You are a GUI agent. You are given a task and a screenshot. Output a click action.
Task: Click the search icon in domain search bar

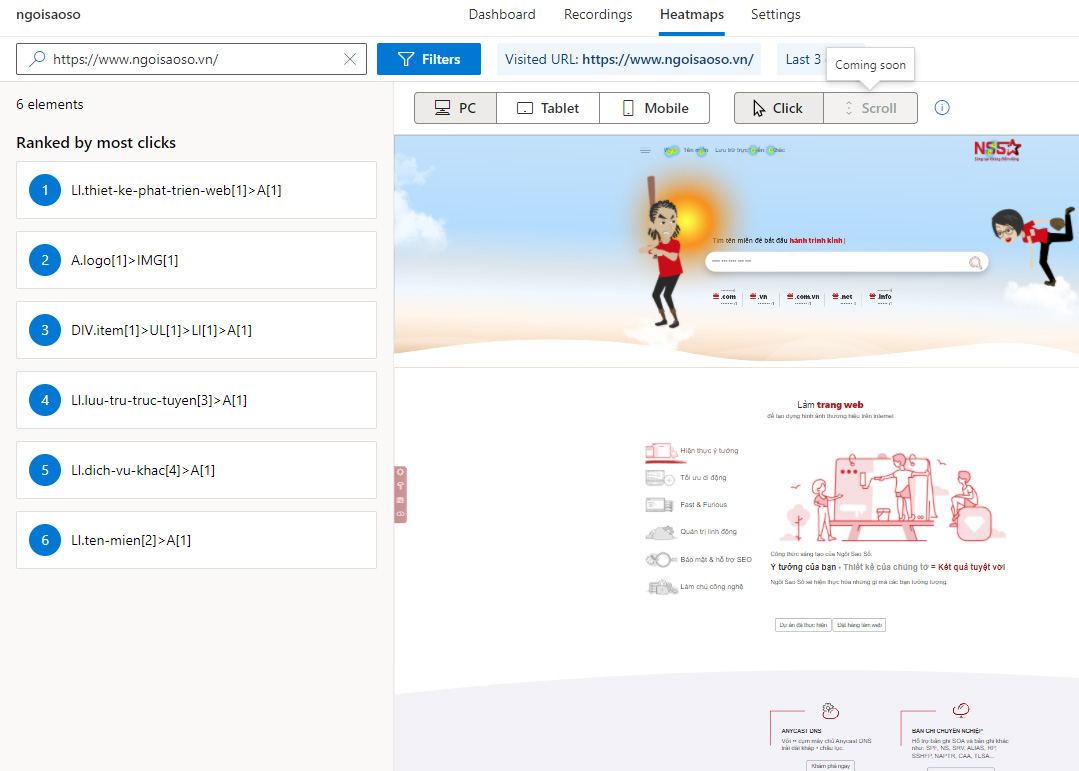click(x=975, y=262)
